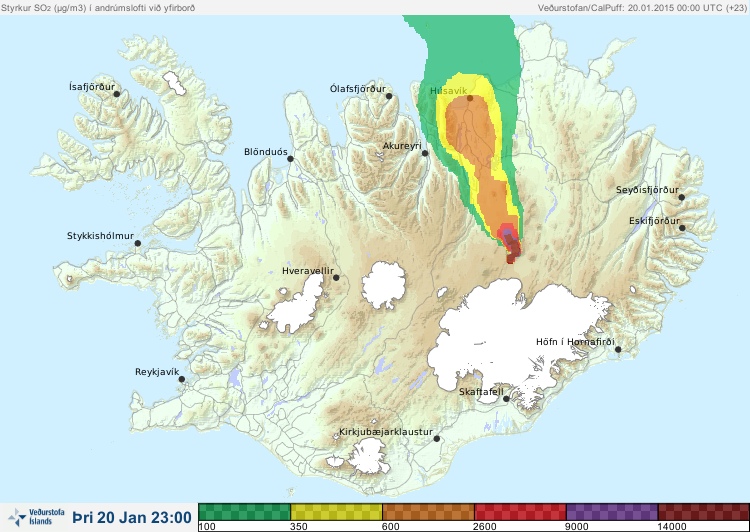Select the green 100 legend swatch
750x532 pixels.
(244, 512)
